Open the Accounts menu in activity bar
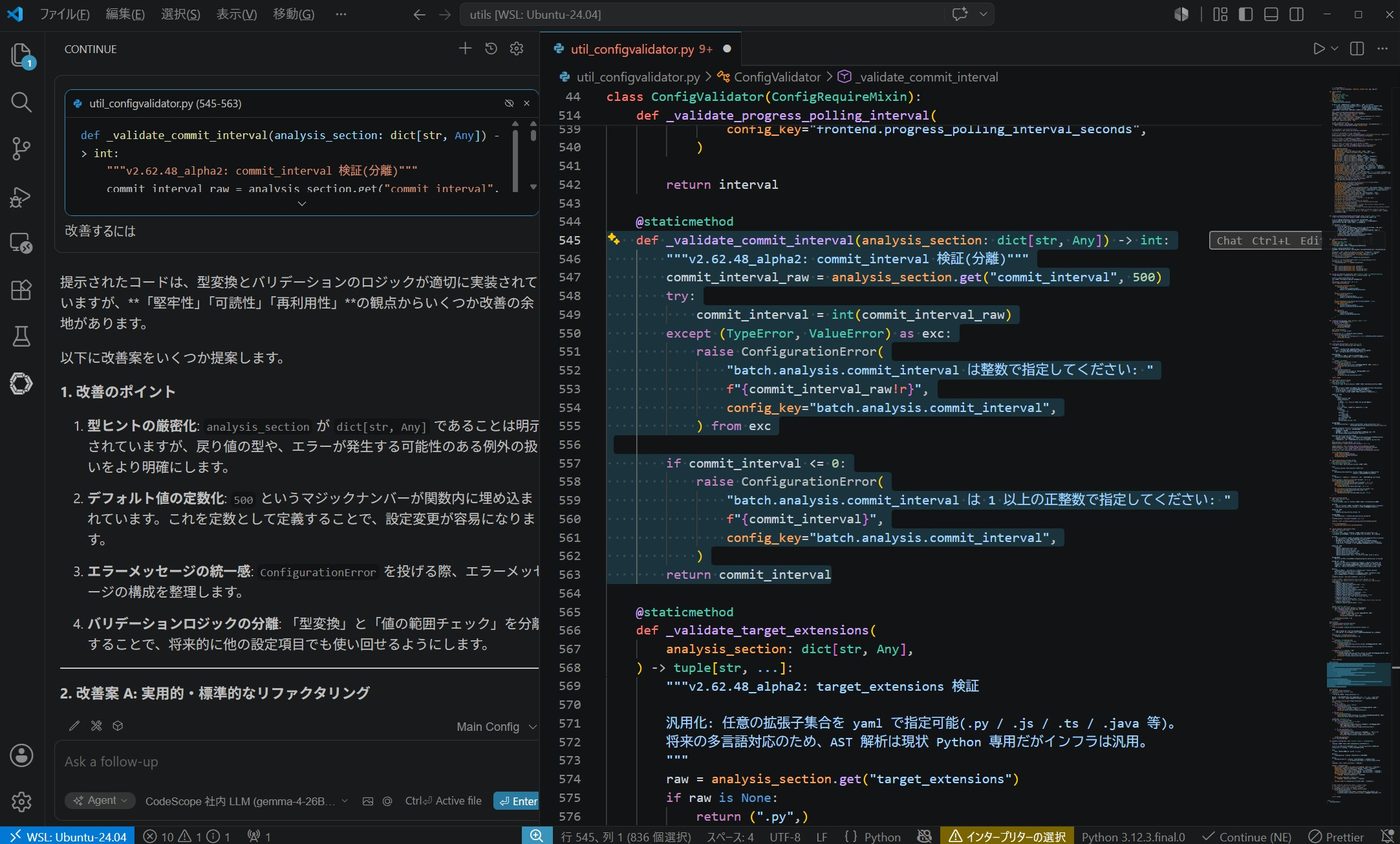This screenshot has height=844, width=1400. pos(21,755)
